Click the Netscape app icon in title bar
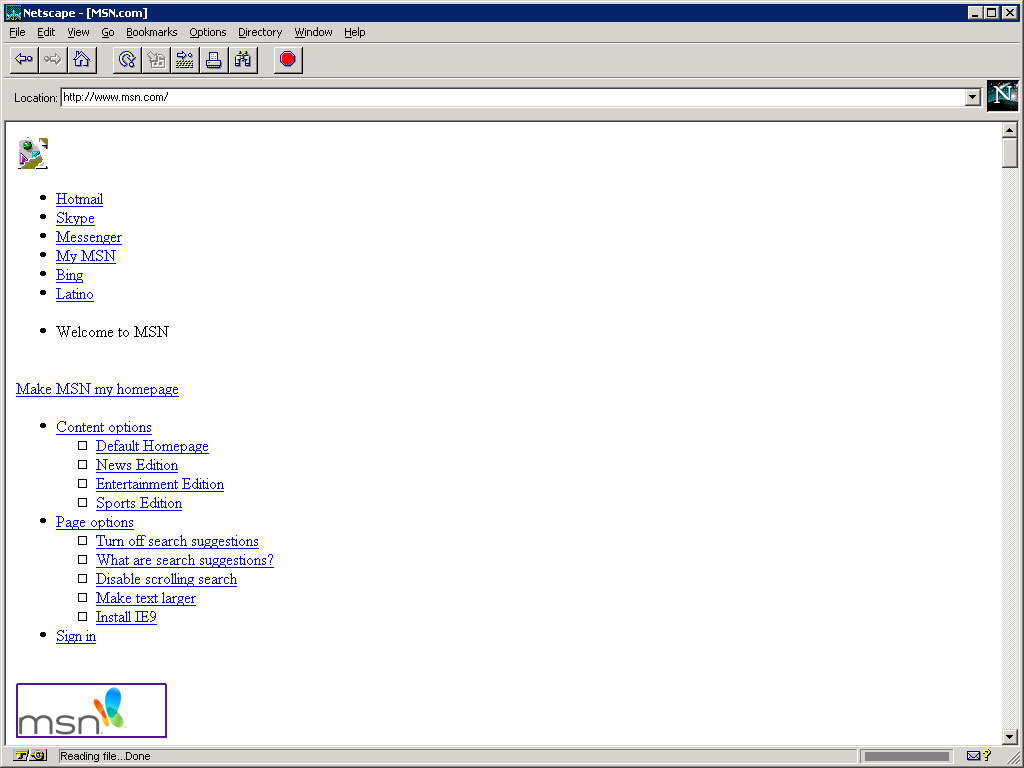1024x768 pixels. click(x=12, y=12)
